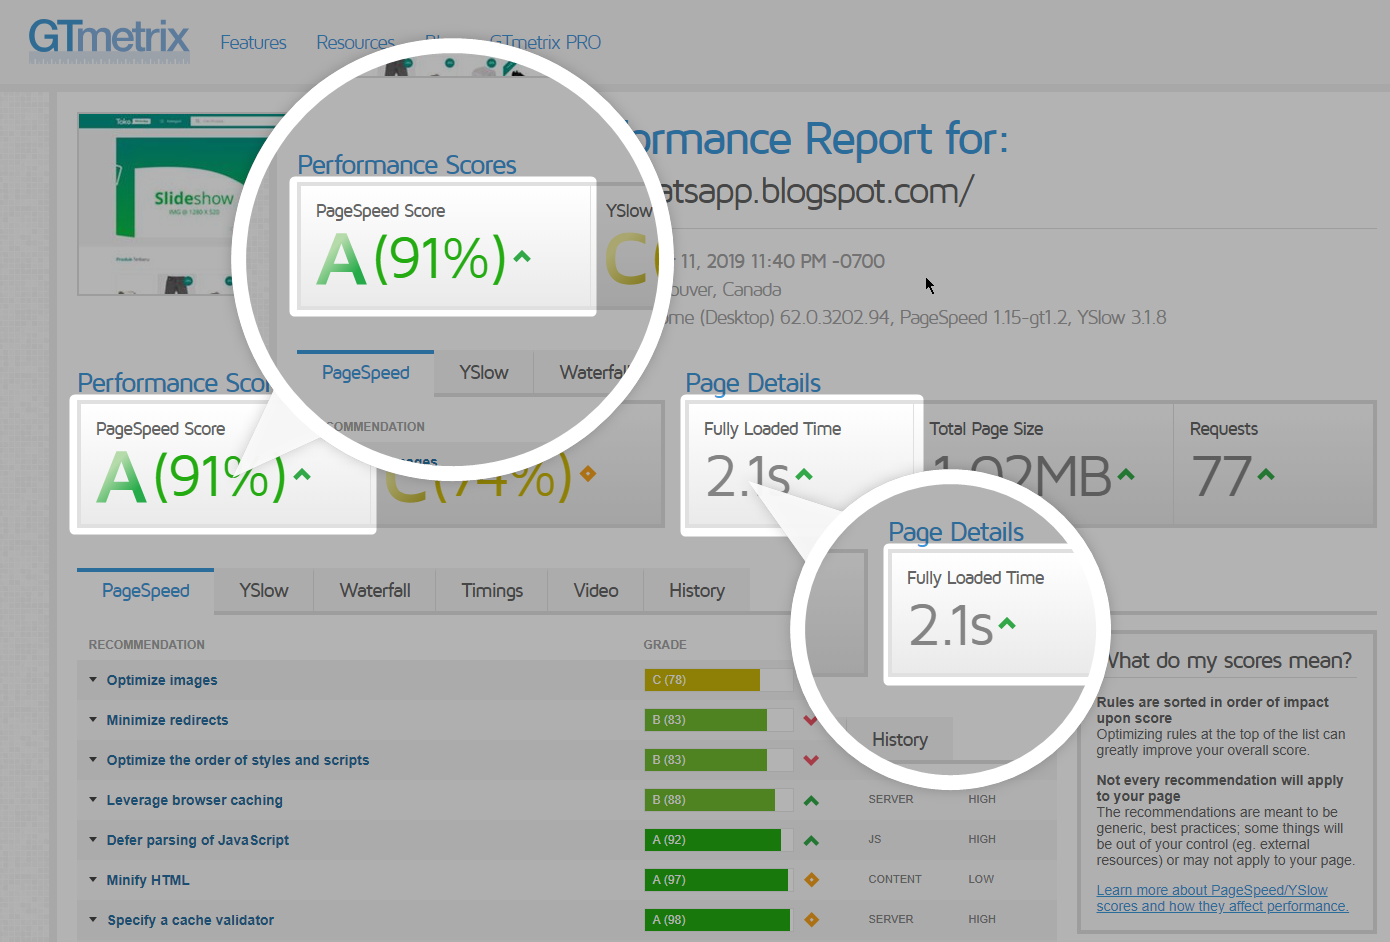1390x942 pixels.
Task: Click orange diamond on Minify HTML row
Action: [812, 880]
